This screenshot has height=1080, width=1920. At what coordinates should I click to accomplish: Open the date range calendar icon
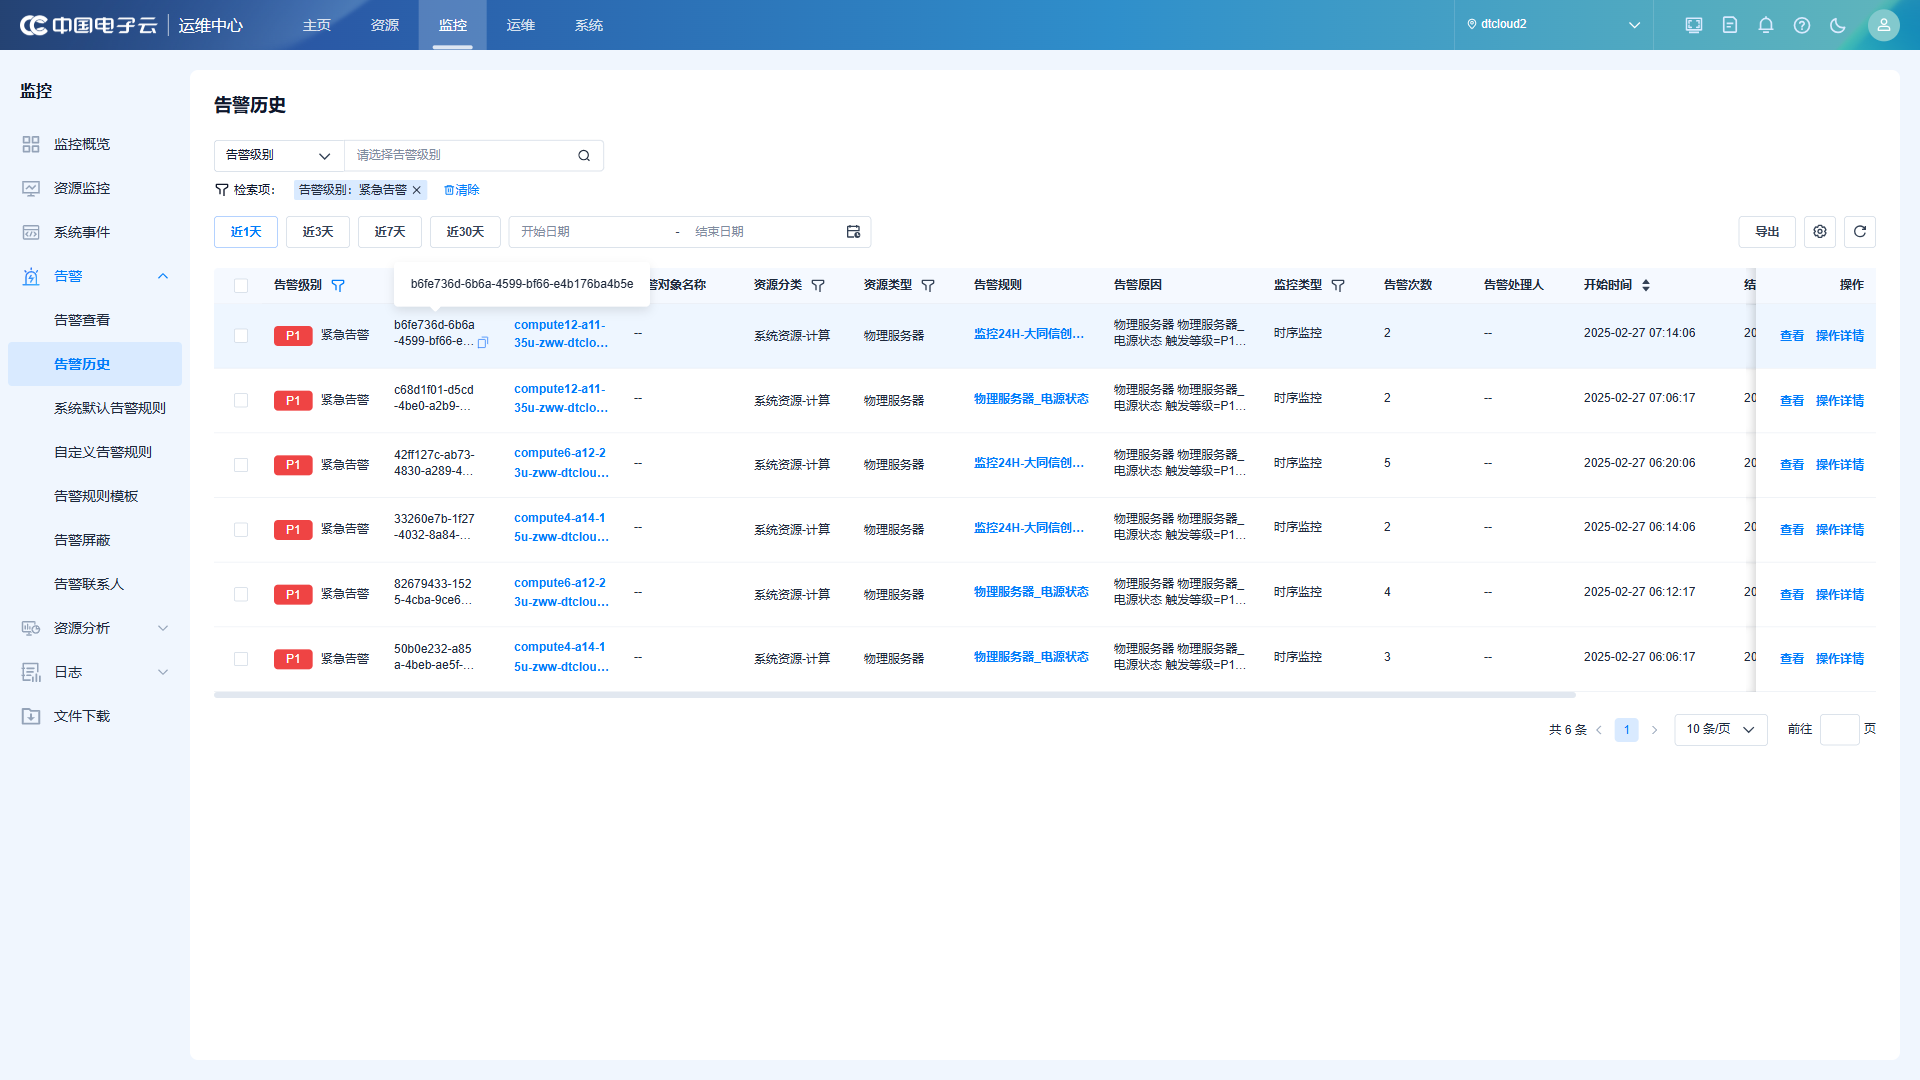tap(853, 232)
